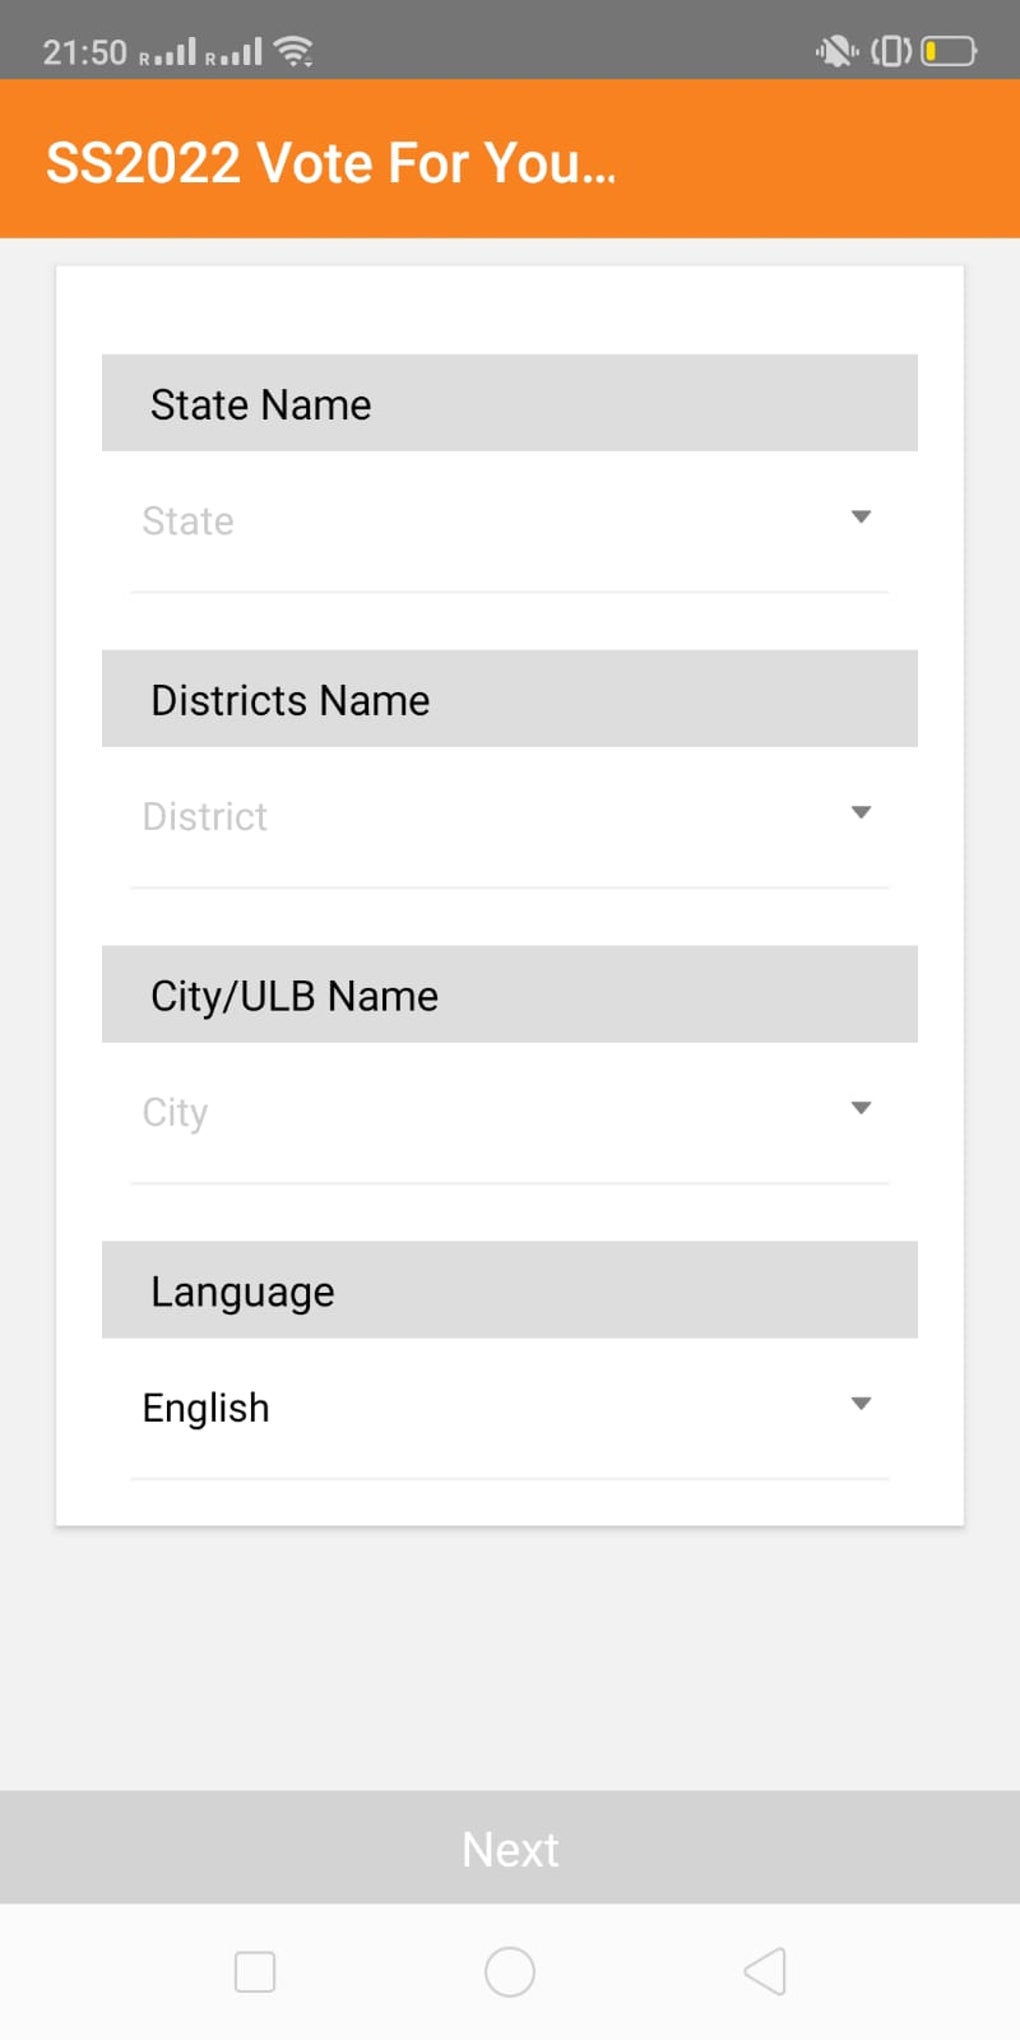Tap the SS2022 Vote For You title
The image size is (1020, 2040).
[331, 162]
